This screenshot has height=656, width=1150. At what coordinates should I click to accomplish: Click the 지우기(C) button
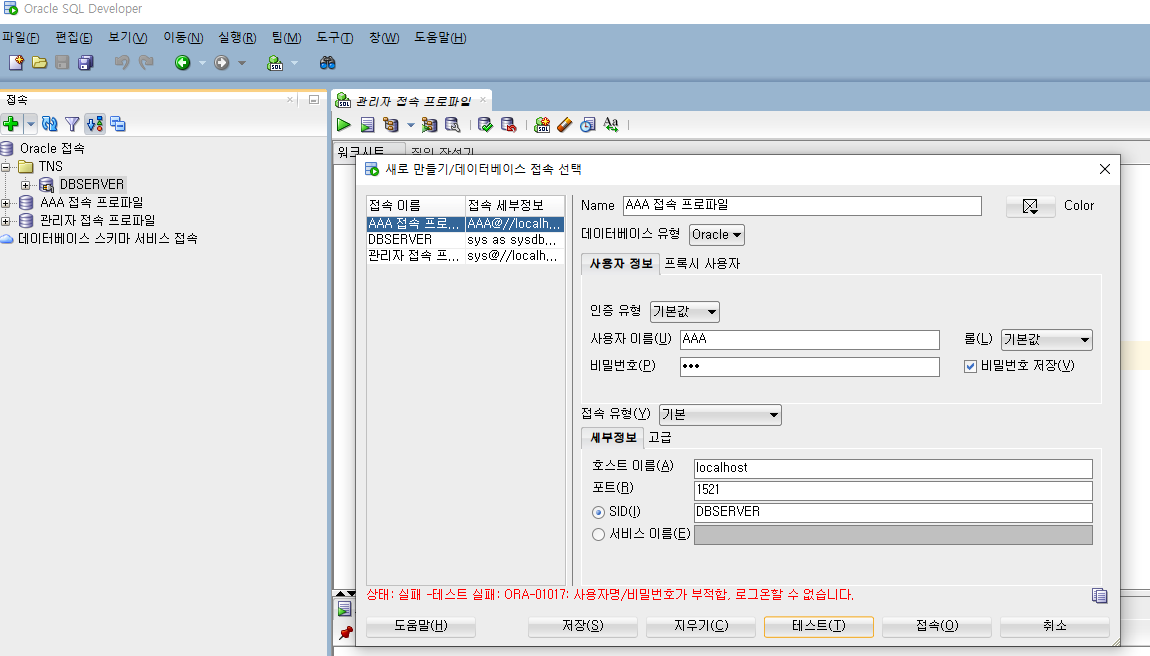[x=700, y=626]
